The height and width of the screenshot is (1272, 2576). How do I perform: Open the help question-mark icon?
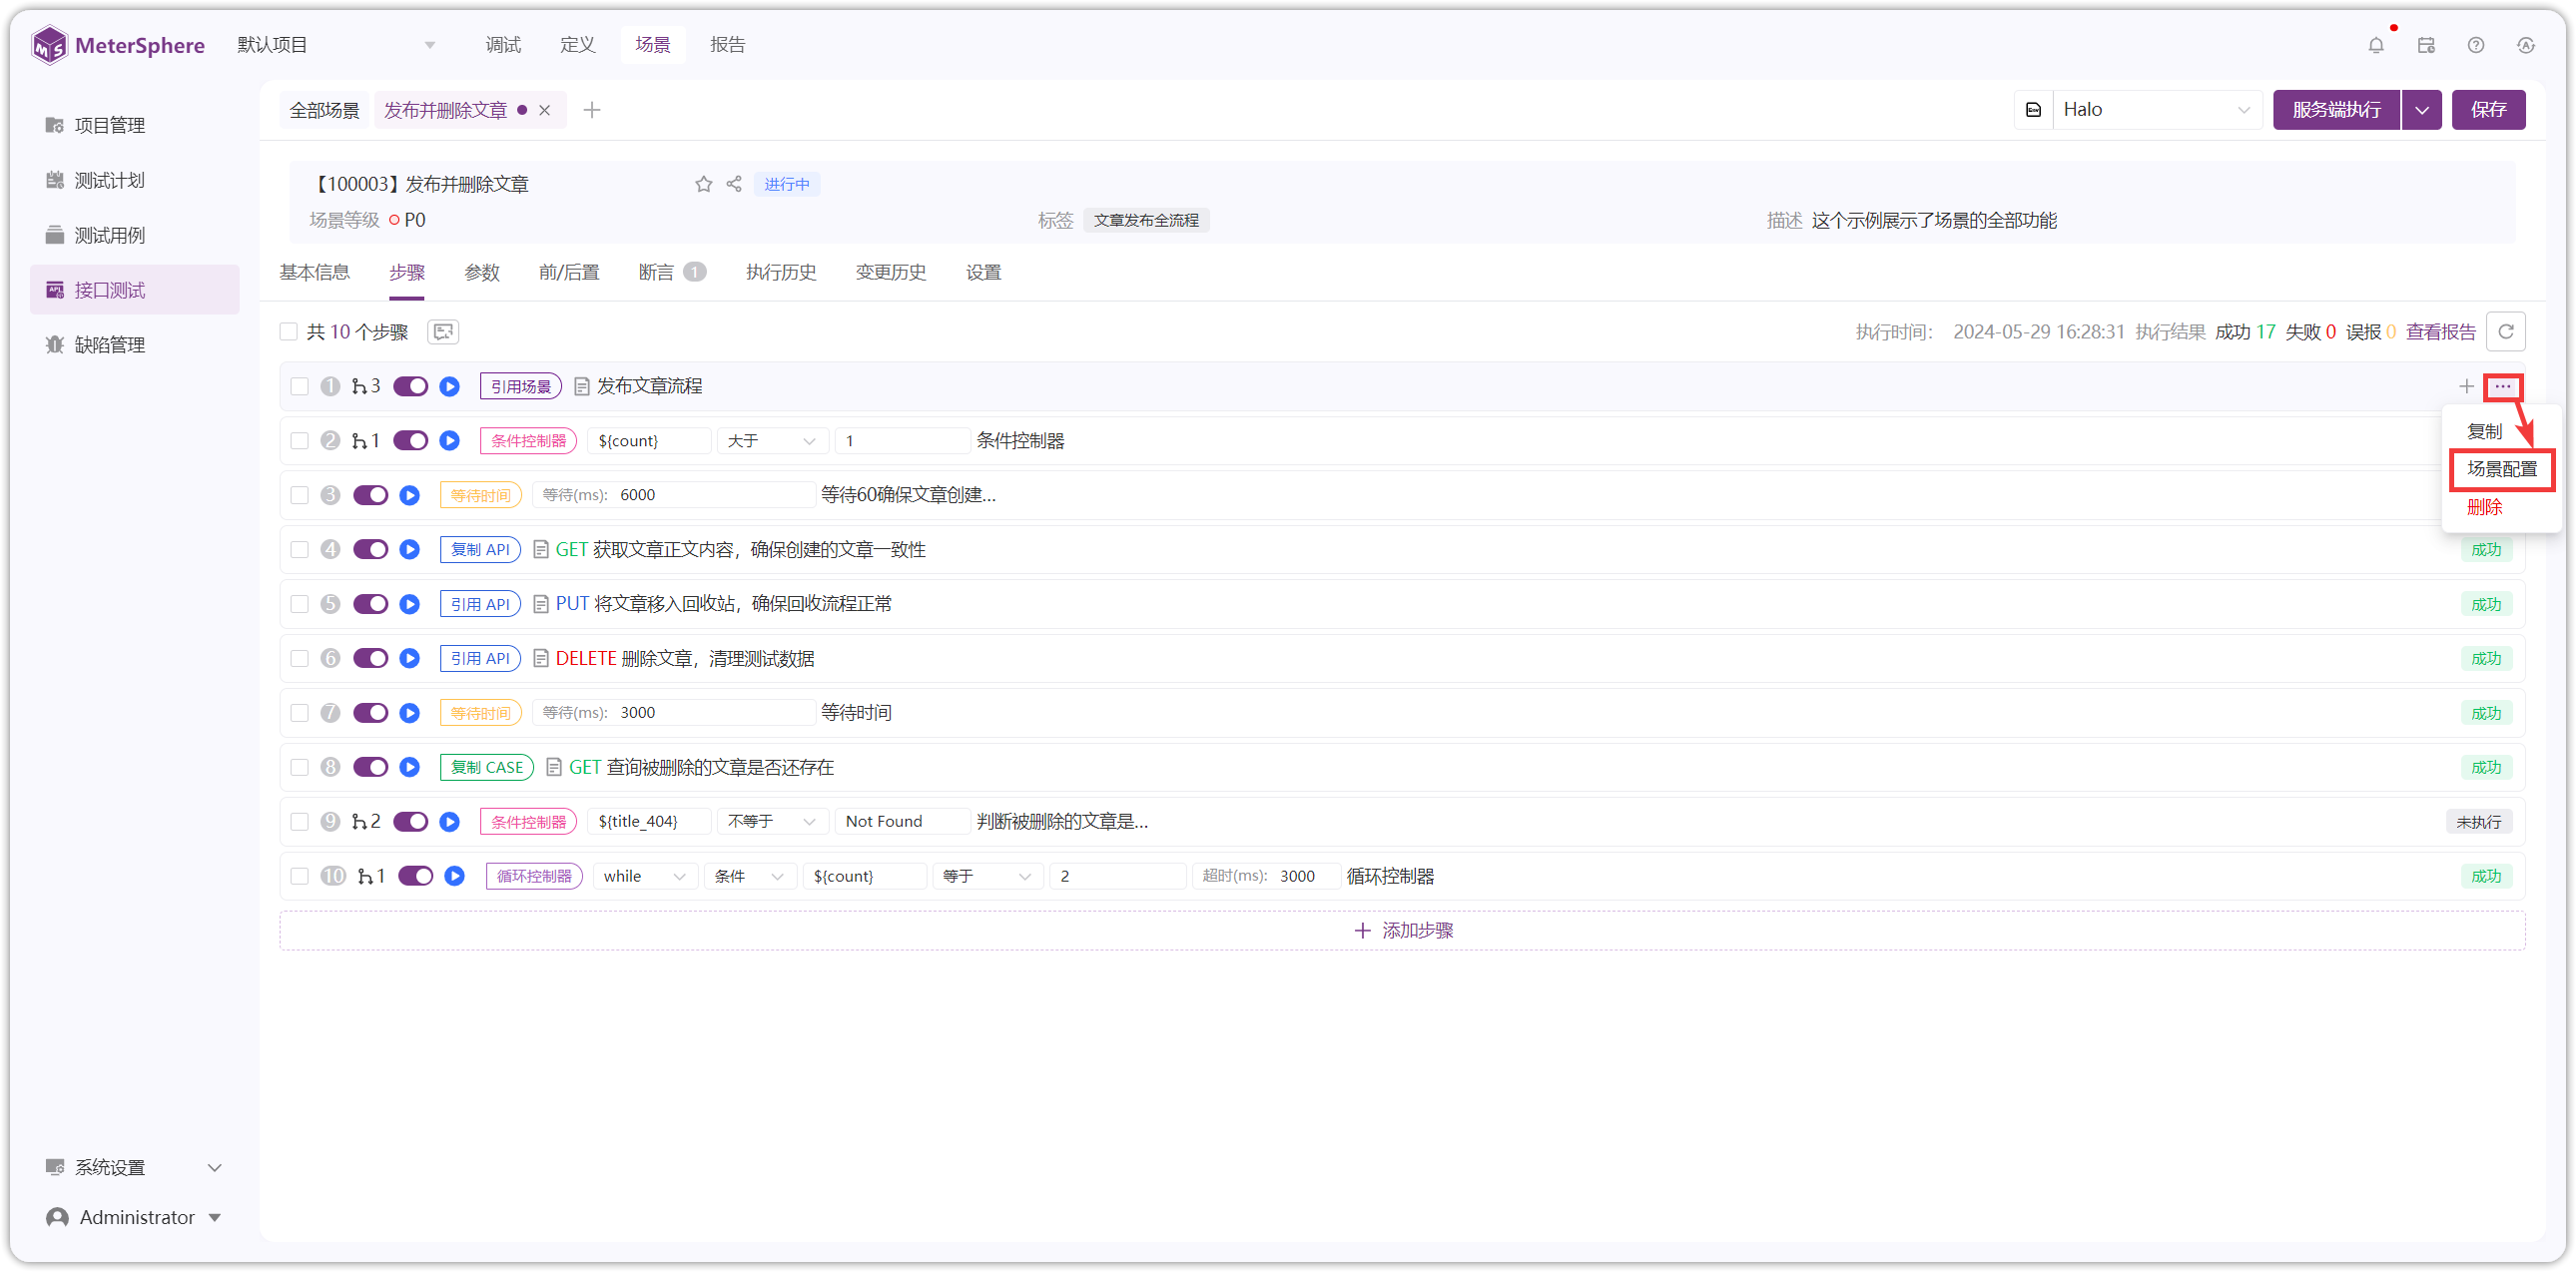[x=2476, y=45]
